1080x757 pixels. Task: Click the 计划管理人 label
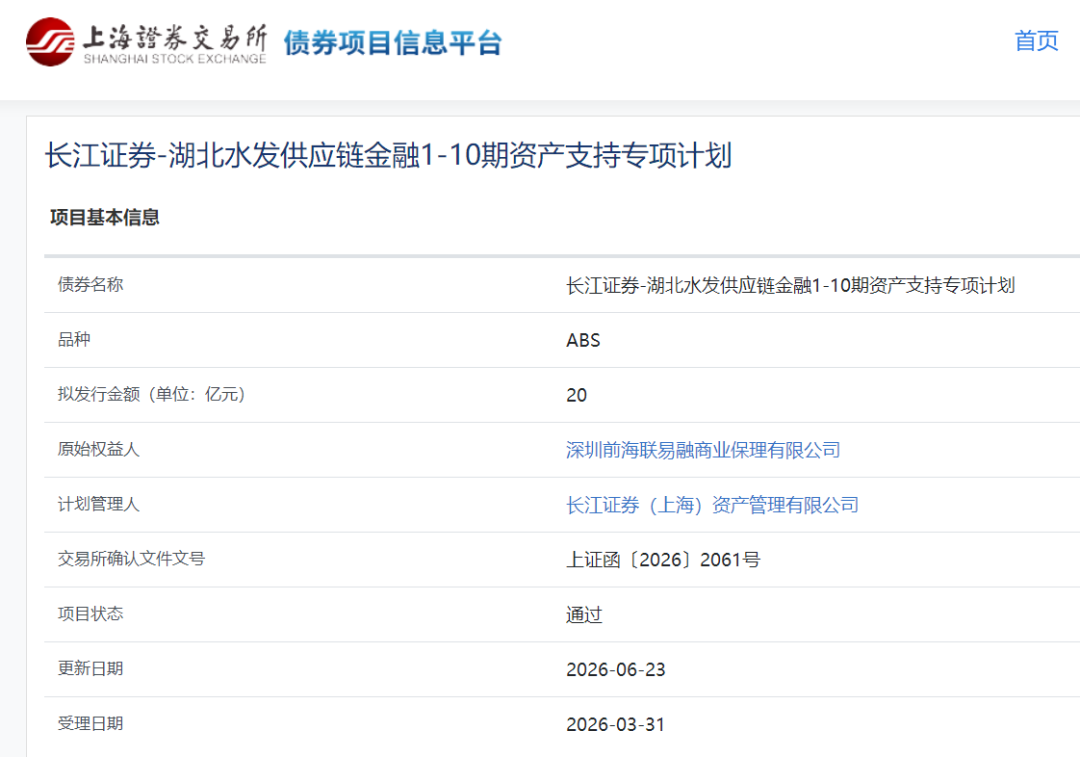[98, 505]
